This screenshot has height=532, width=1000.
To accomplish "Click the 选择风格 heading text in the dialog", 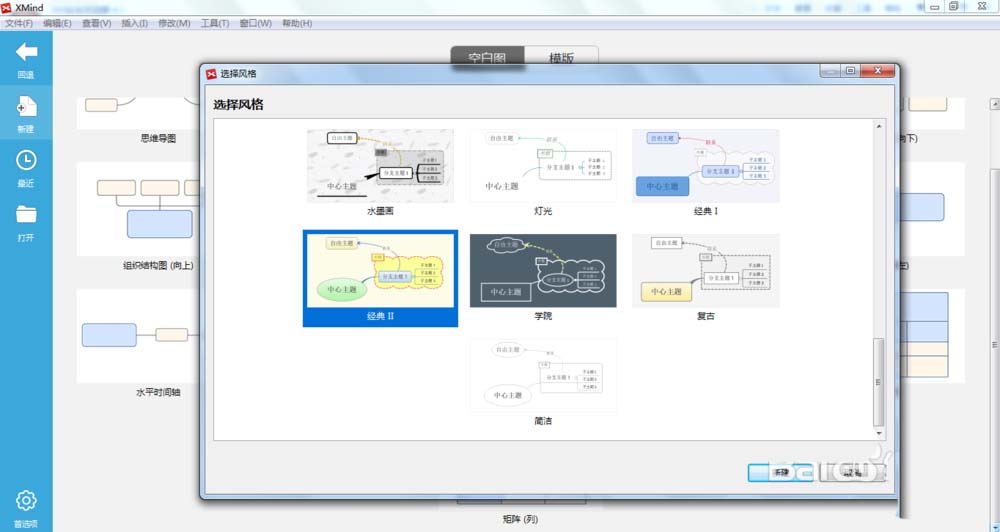I will tap(239, 105).
